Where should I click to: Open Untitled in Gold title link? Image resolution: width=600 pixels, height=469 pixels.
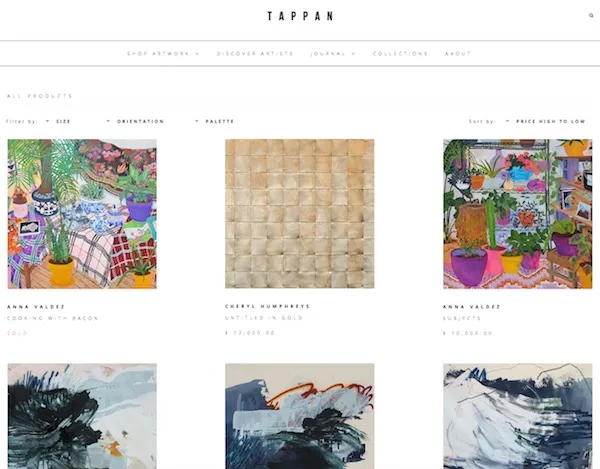click(264, 318)
